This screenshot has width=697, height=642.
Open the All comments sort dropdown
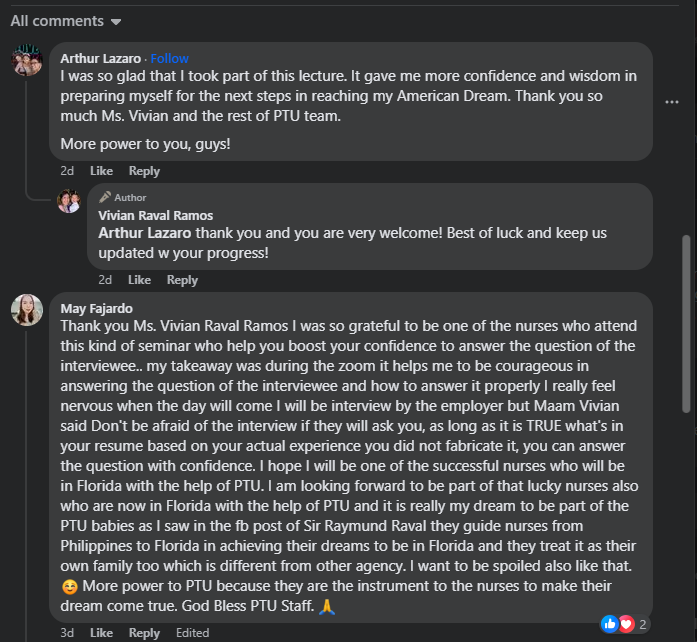tap(66, 21)
